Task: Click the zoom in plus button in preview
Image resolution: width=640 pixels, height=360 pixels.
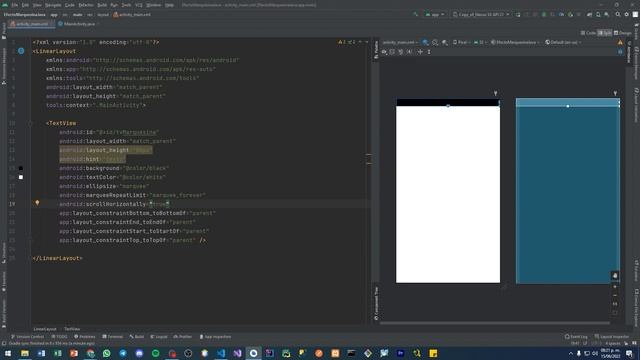Action: [615, 287]
